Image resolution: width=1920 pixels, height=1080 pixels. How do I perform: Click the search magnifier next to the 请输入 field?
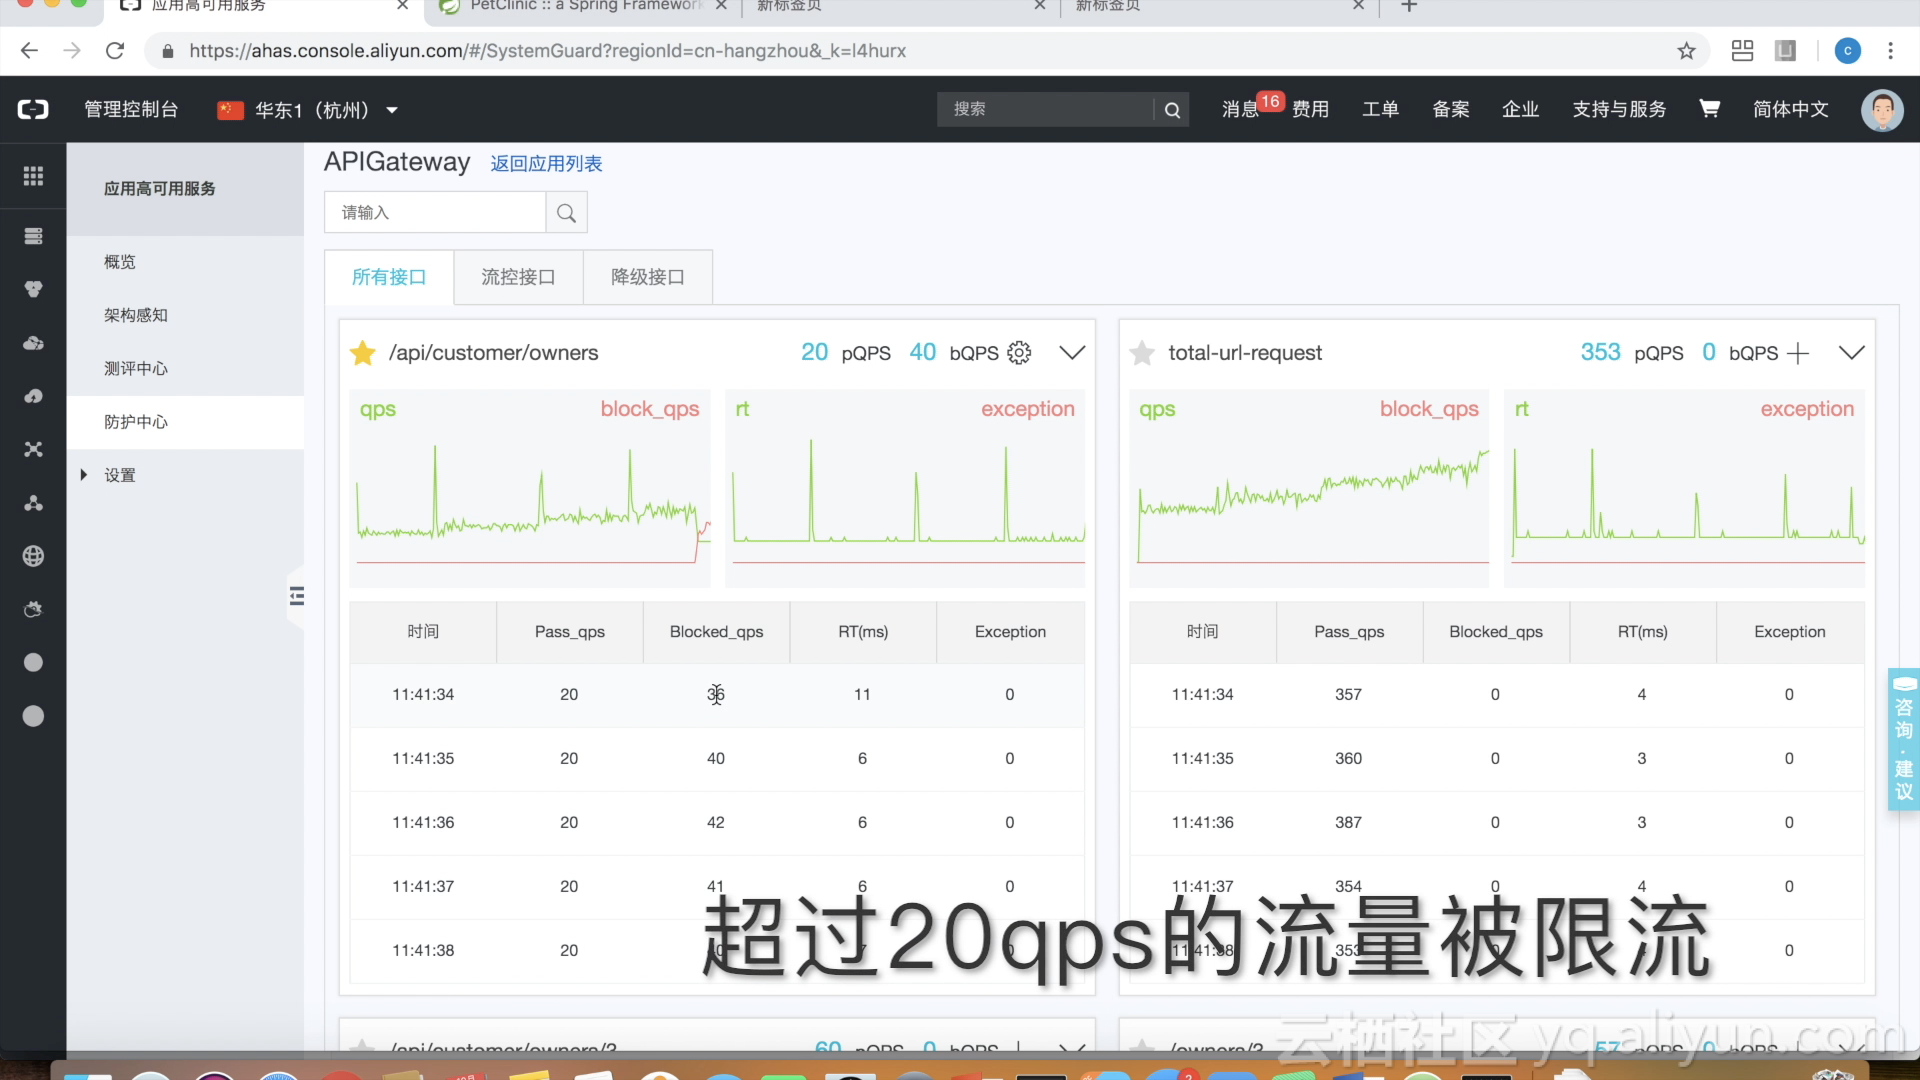pyautogui.click(x=566, y=213)
